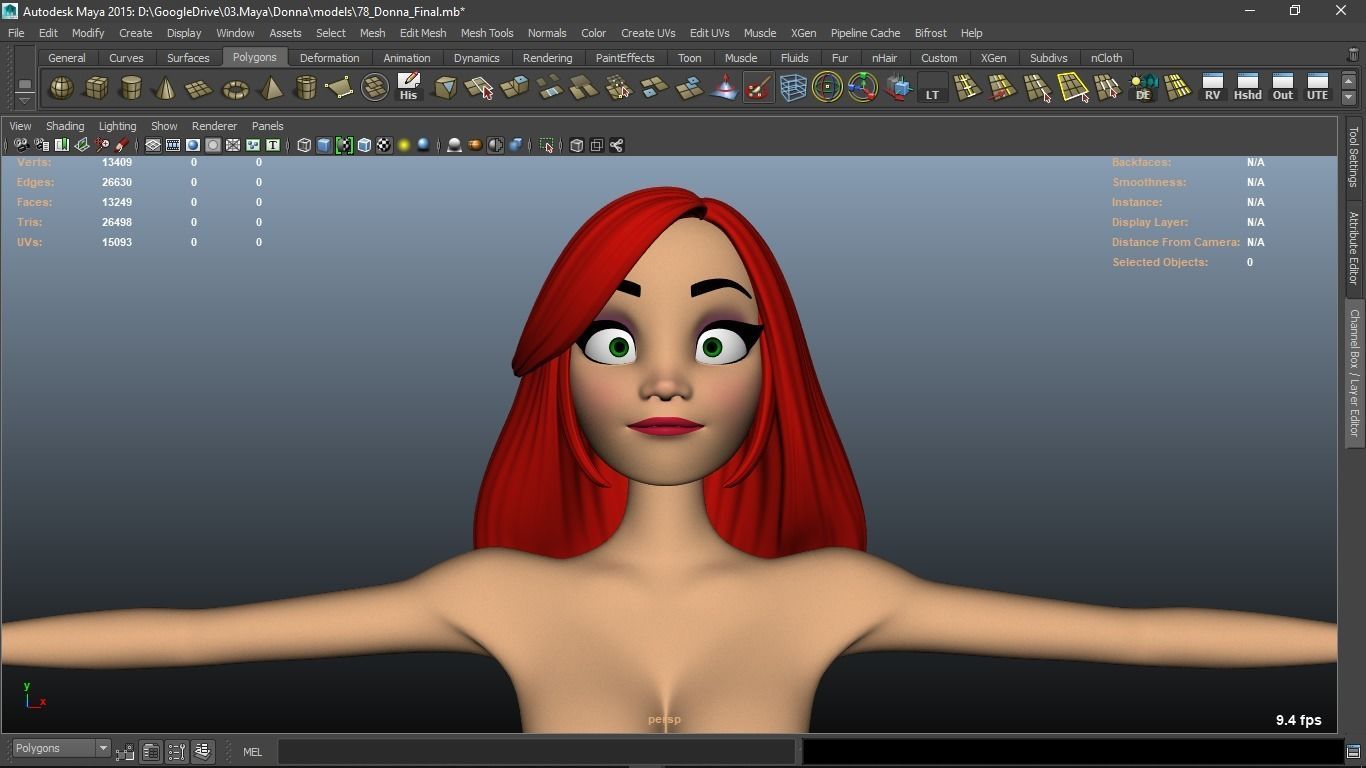Click the image plane panel icon
Viewport: 1366px width, 768px height.
(x=82, y=146)
